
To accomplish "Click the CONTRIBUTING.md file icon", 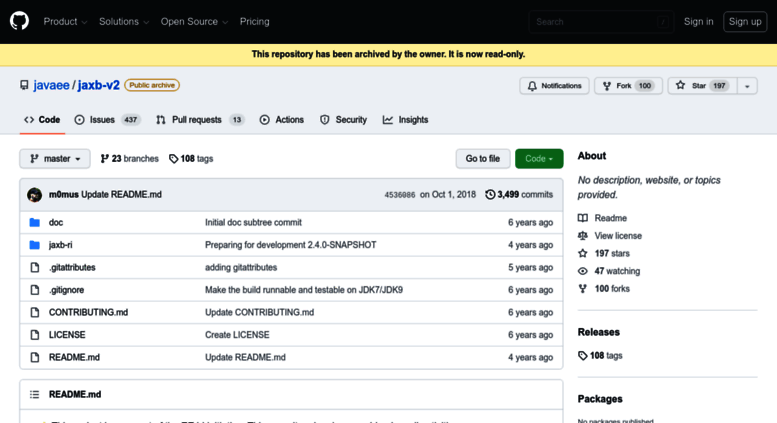I will click(x=35, y=313).
